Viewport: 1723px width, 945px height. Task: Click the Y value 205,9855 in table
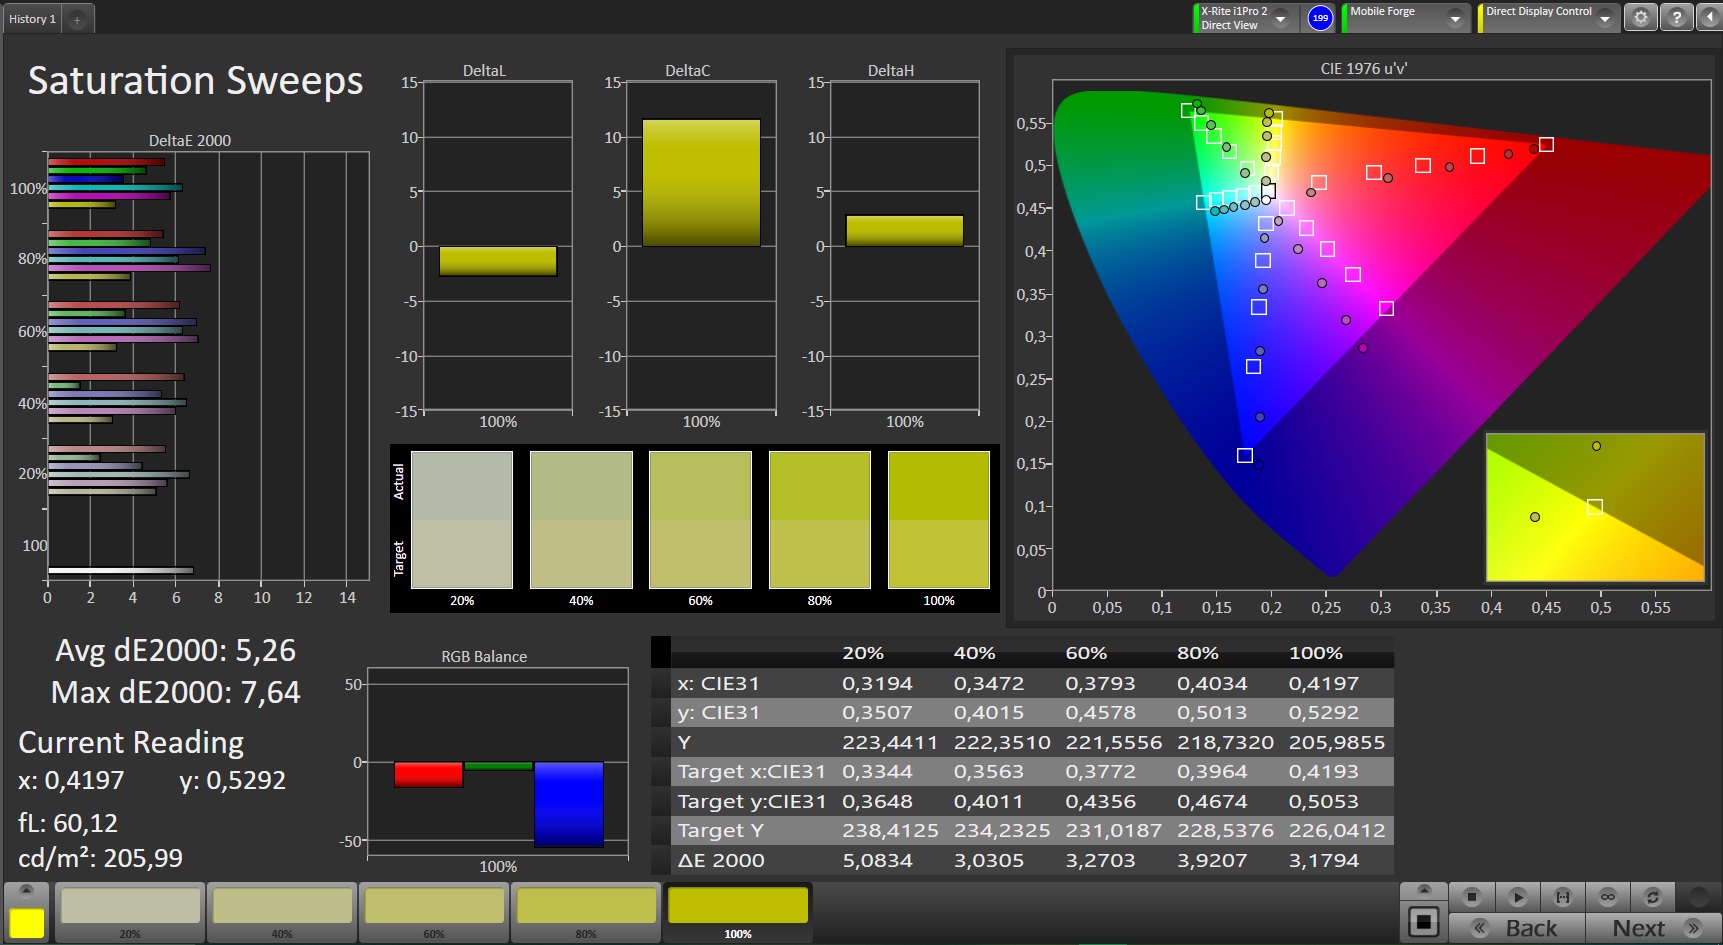[1337, 743]
